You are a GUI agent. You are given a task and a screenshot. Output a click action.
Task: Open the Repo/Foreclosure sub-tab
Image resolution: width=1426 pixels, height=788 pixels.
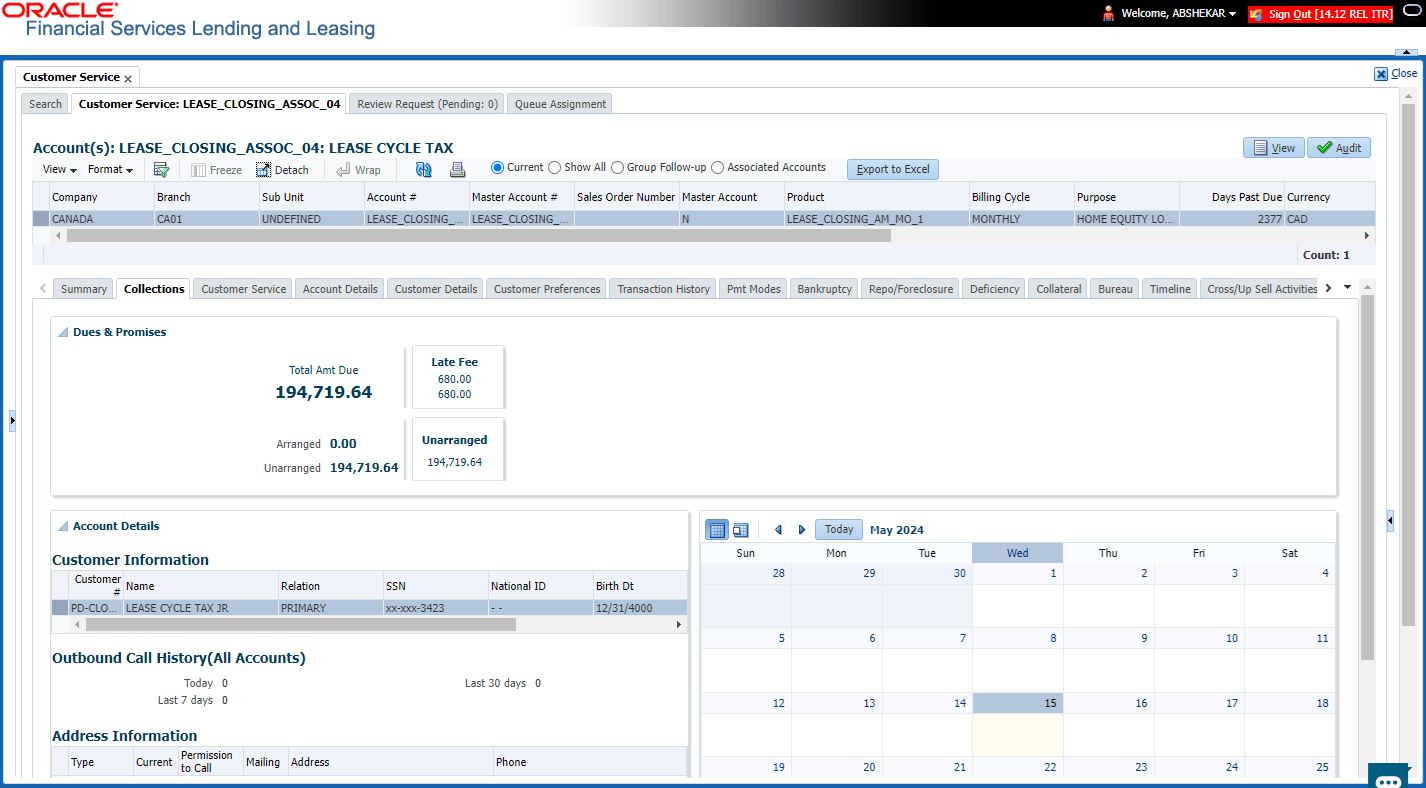(911, 289)
